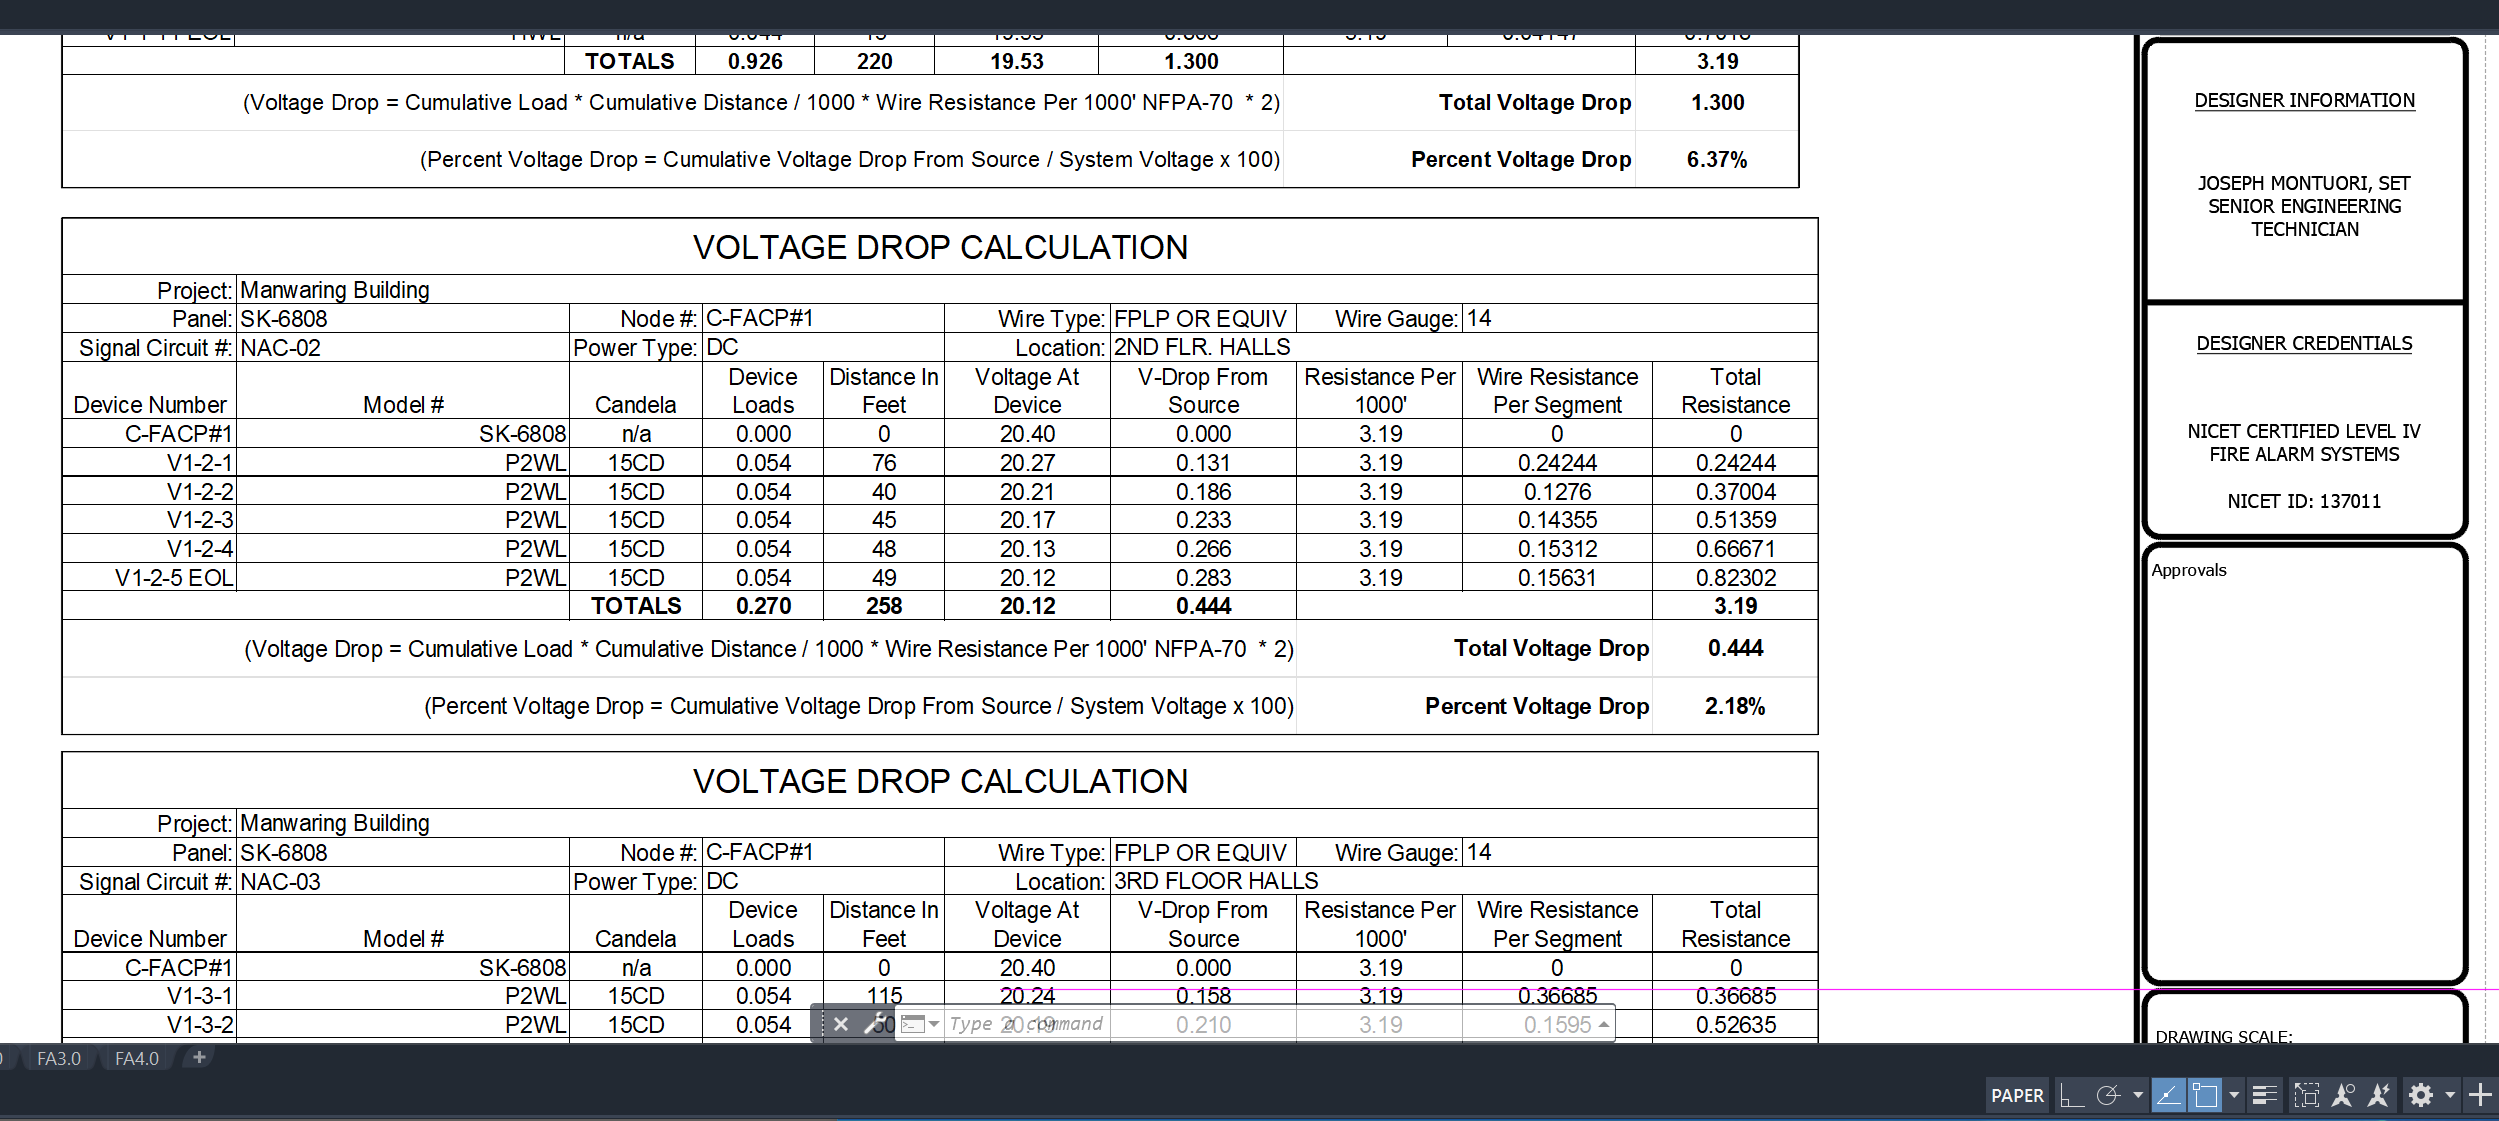Click NAC-02 totals device load 0.270
The width and height of the screenshot is (2499, 1121).
click(x=763, y=606)
